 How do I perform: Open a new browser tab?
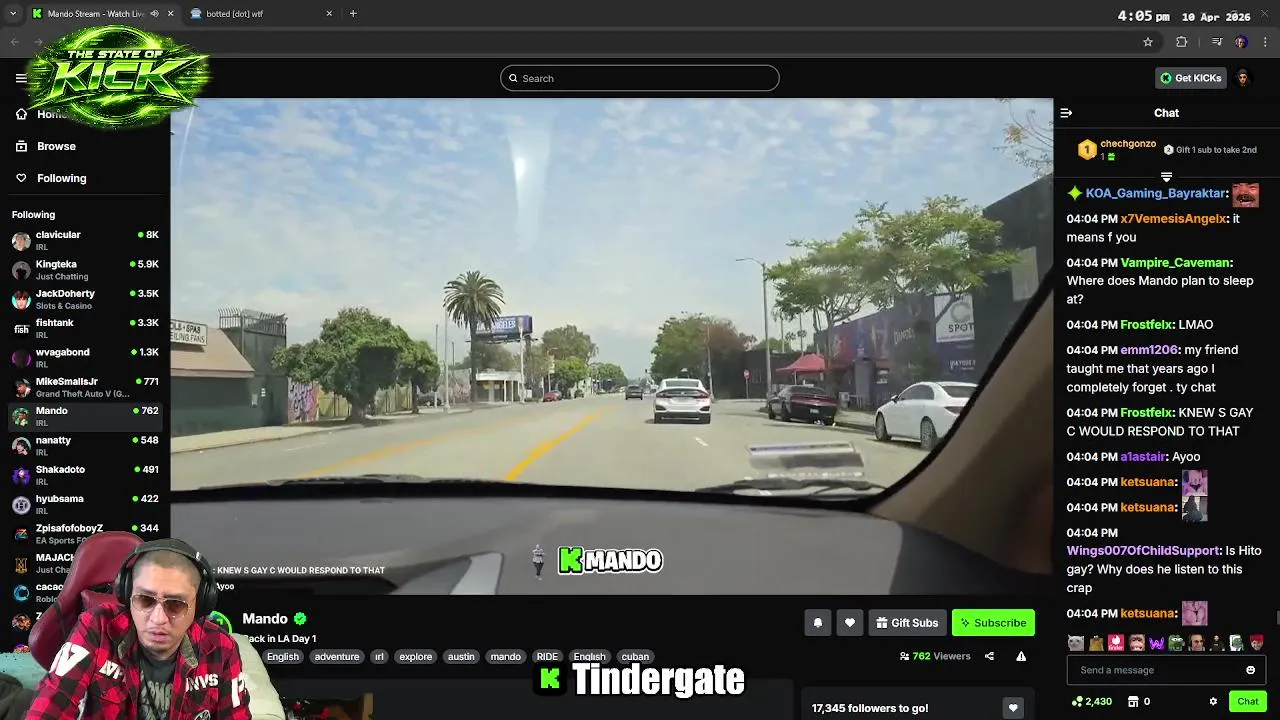point(353,14)
